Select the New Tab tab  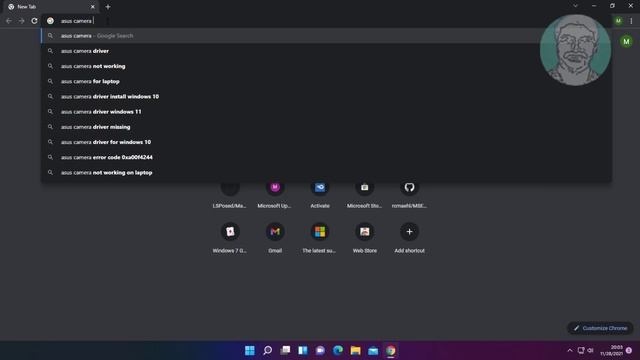[x=51, y=7]
